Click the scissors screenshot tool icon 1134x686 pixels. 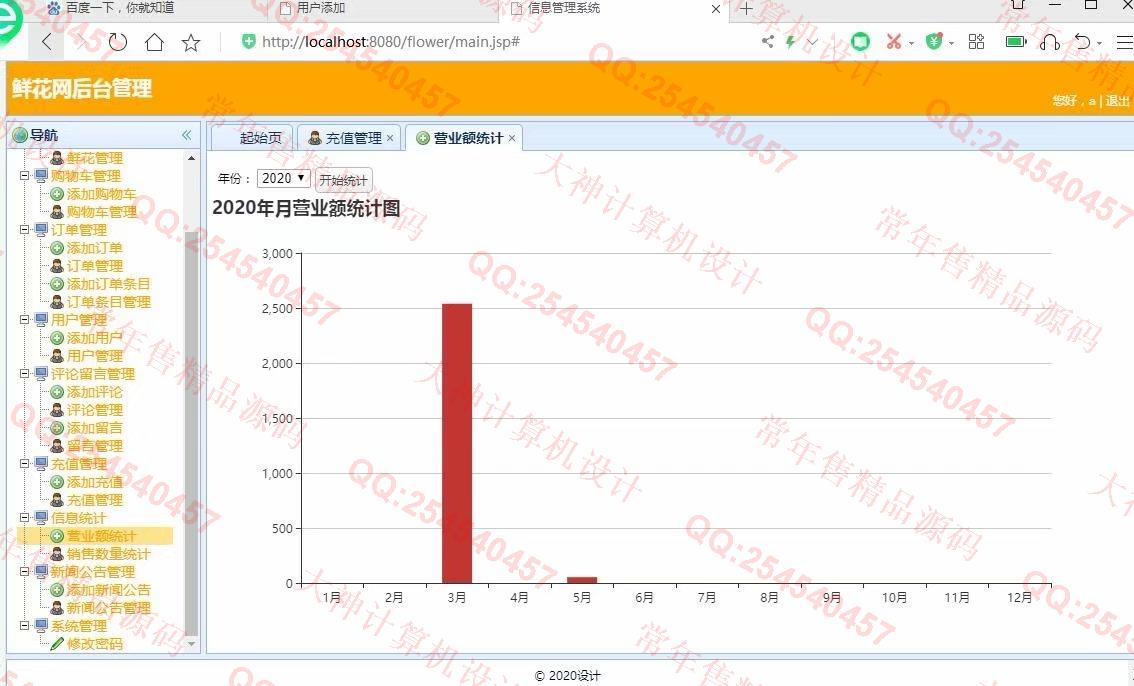894,41
